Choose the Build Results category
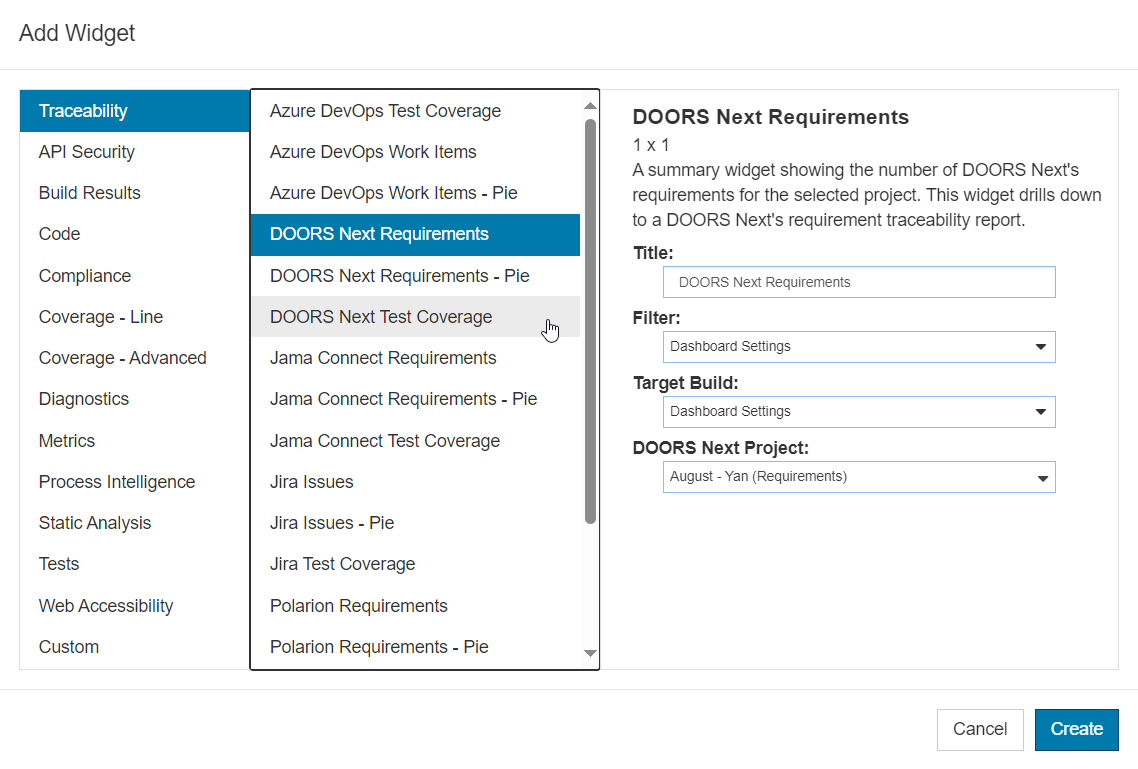1138x769 pixels. [x=134, y=193]
